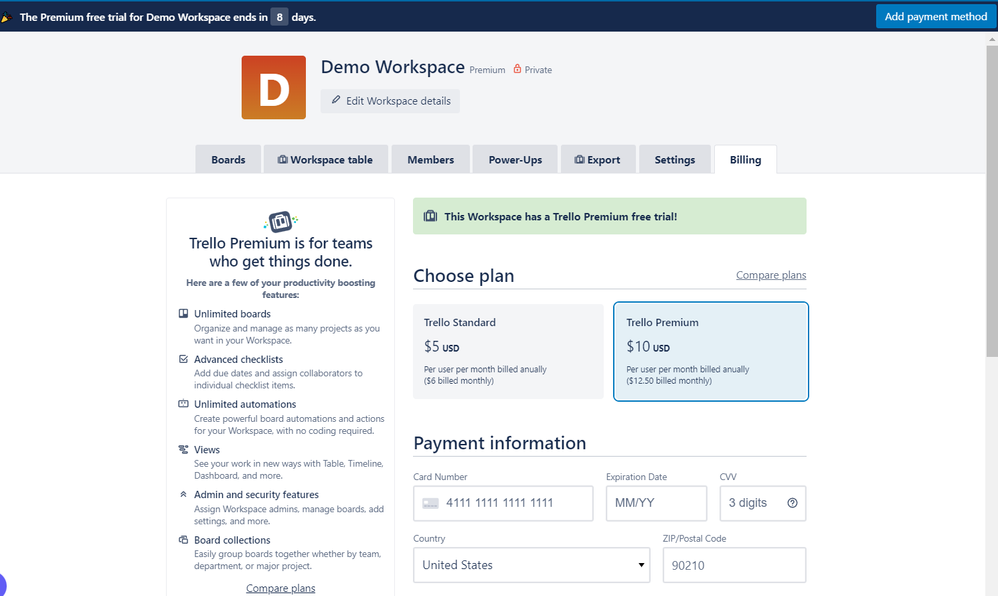
Task: Click the Unlimited boards feature icon
Action: [185, 313]
